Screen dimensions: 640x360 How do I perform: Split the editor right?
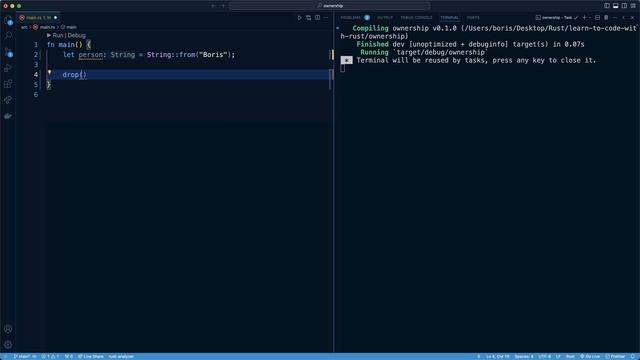[318, 18]
